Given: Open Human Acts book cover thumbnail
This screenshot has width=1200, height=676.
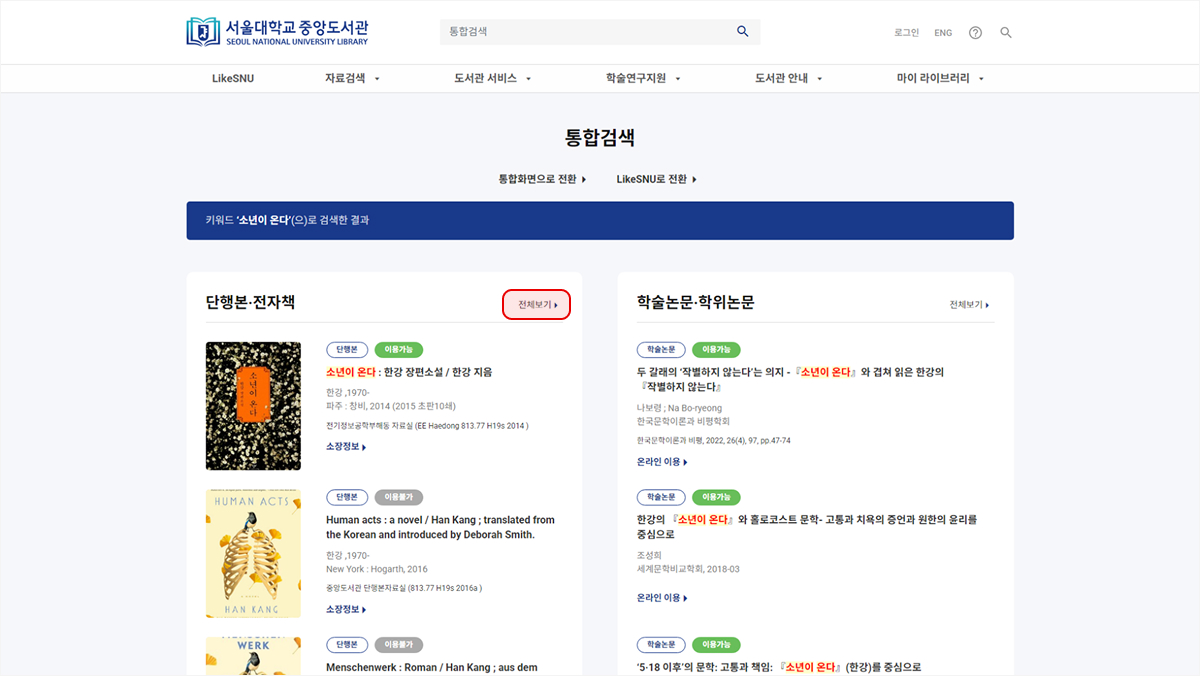Looking at the screenshot, I should tap(253, 553).
